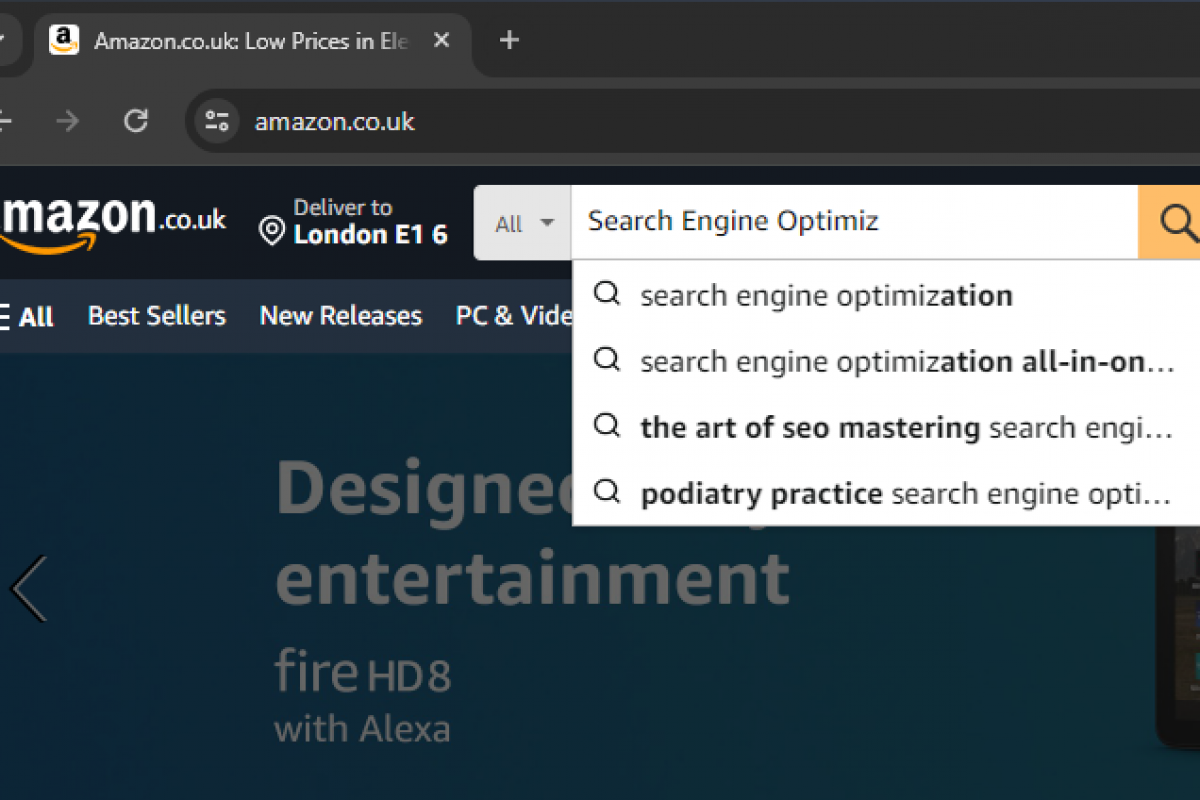
Task: Select the Amazon.co.uk browser tab
Action: [x=252, y=41]
